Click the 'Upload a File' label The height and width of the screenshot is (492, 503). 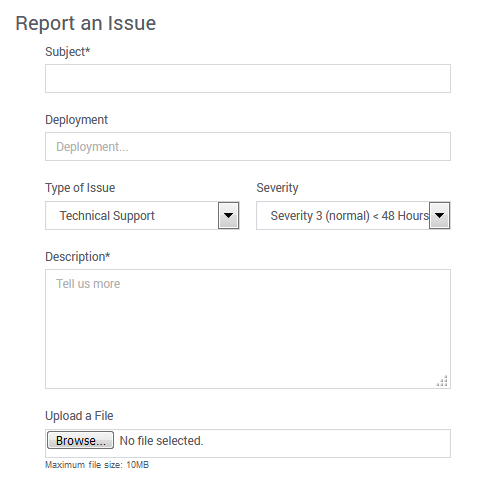(x=79, y=416)
